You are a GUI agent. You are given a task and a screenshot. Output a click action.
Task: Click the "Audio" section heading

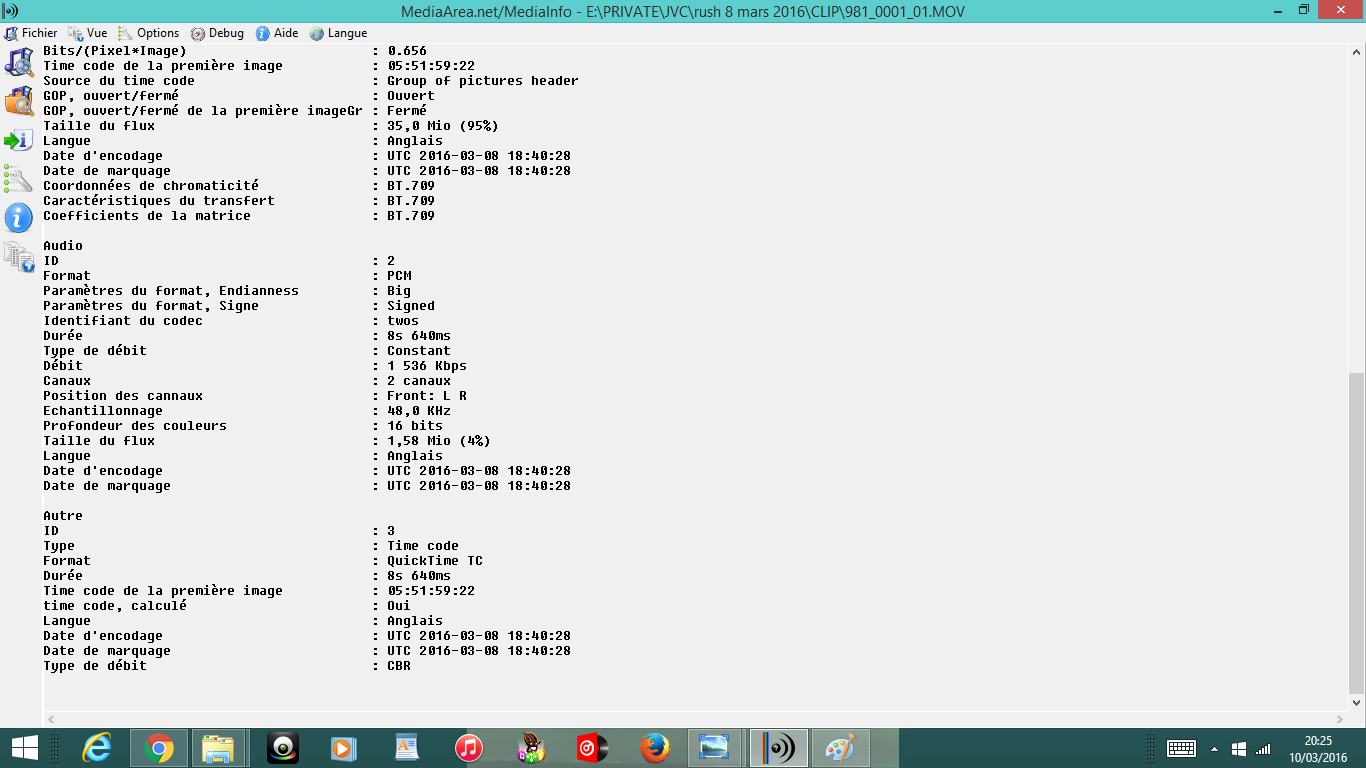(x=63, y=246)
